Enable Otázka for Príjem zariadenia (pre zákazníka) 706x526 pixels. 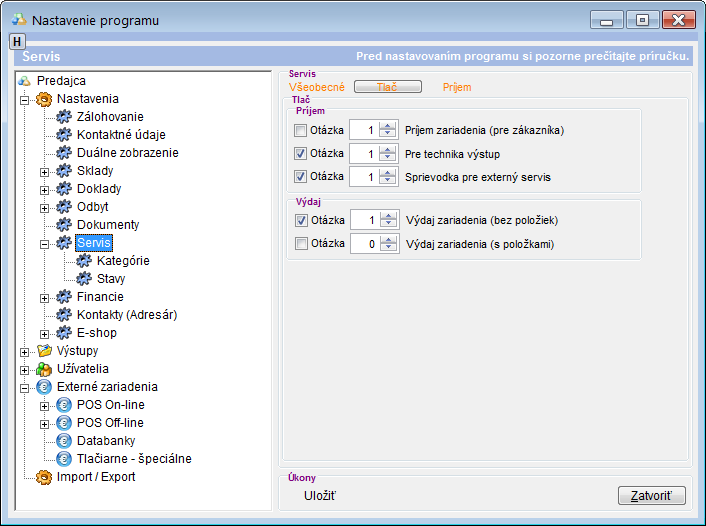point(301,130)
